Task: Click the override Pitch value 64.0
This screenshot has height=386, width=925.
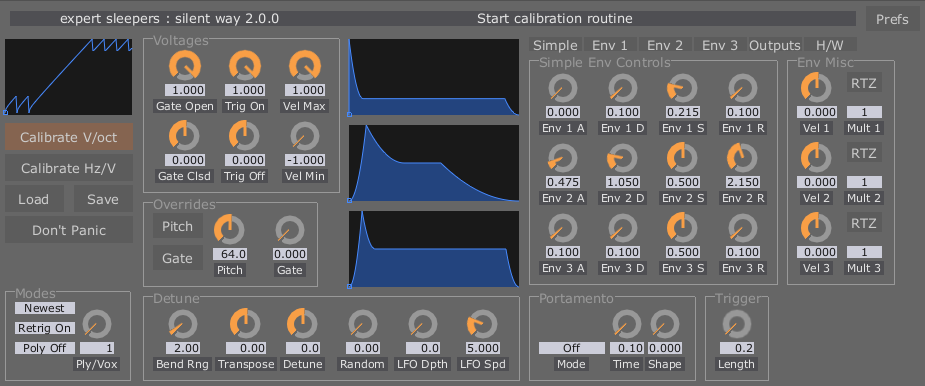Action: [229, 254]
